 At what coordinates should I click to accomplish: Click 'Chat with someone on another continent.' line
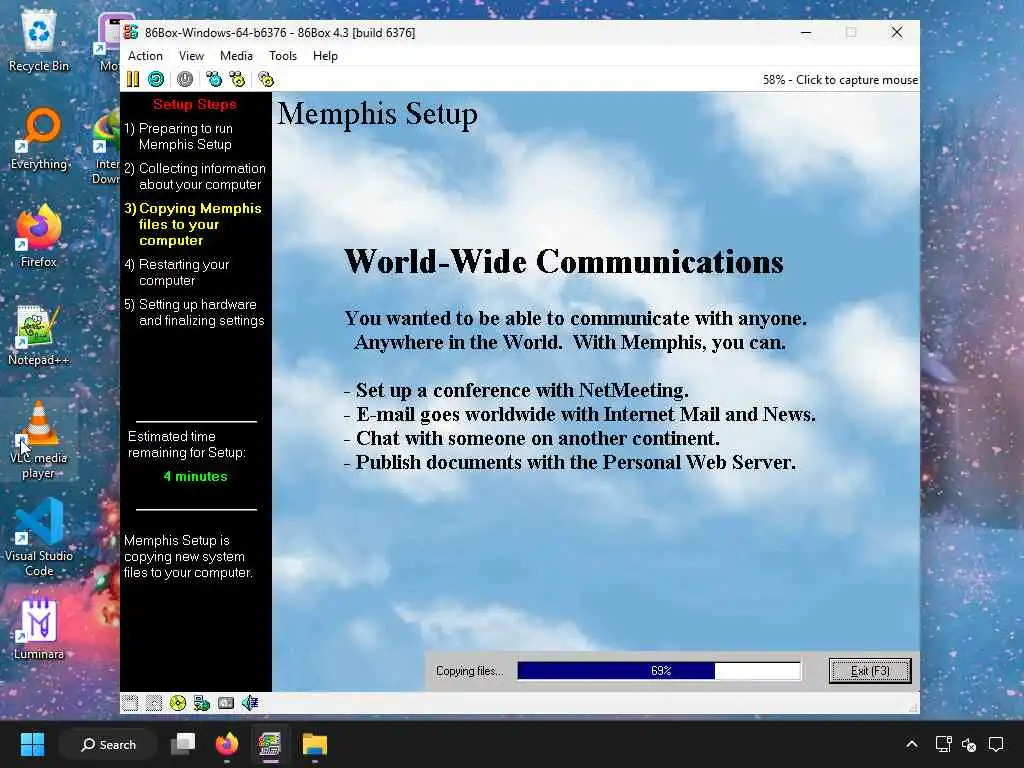click(x=531, y=438)
